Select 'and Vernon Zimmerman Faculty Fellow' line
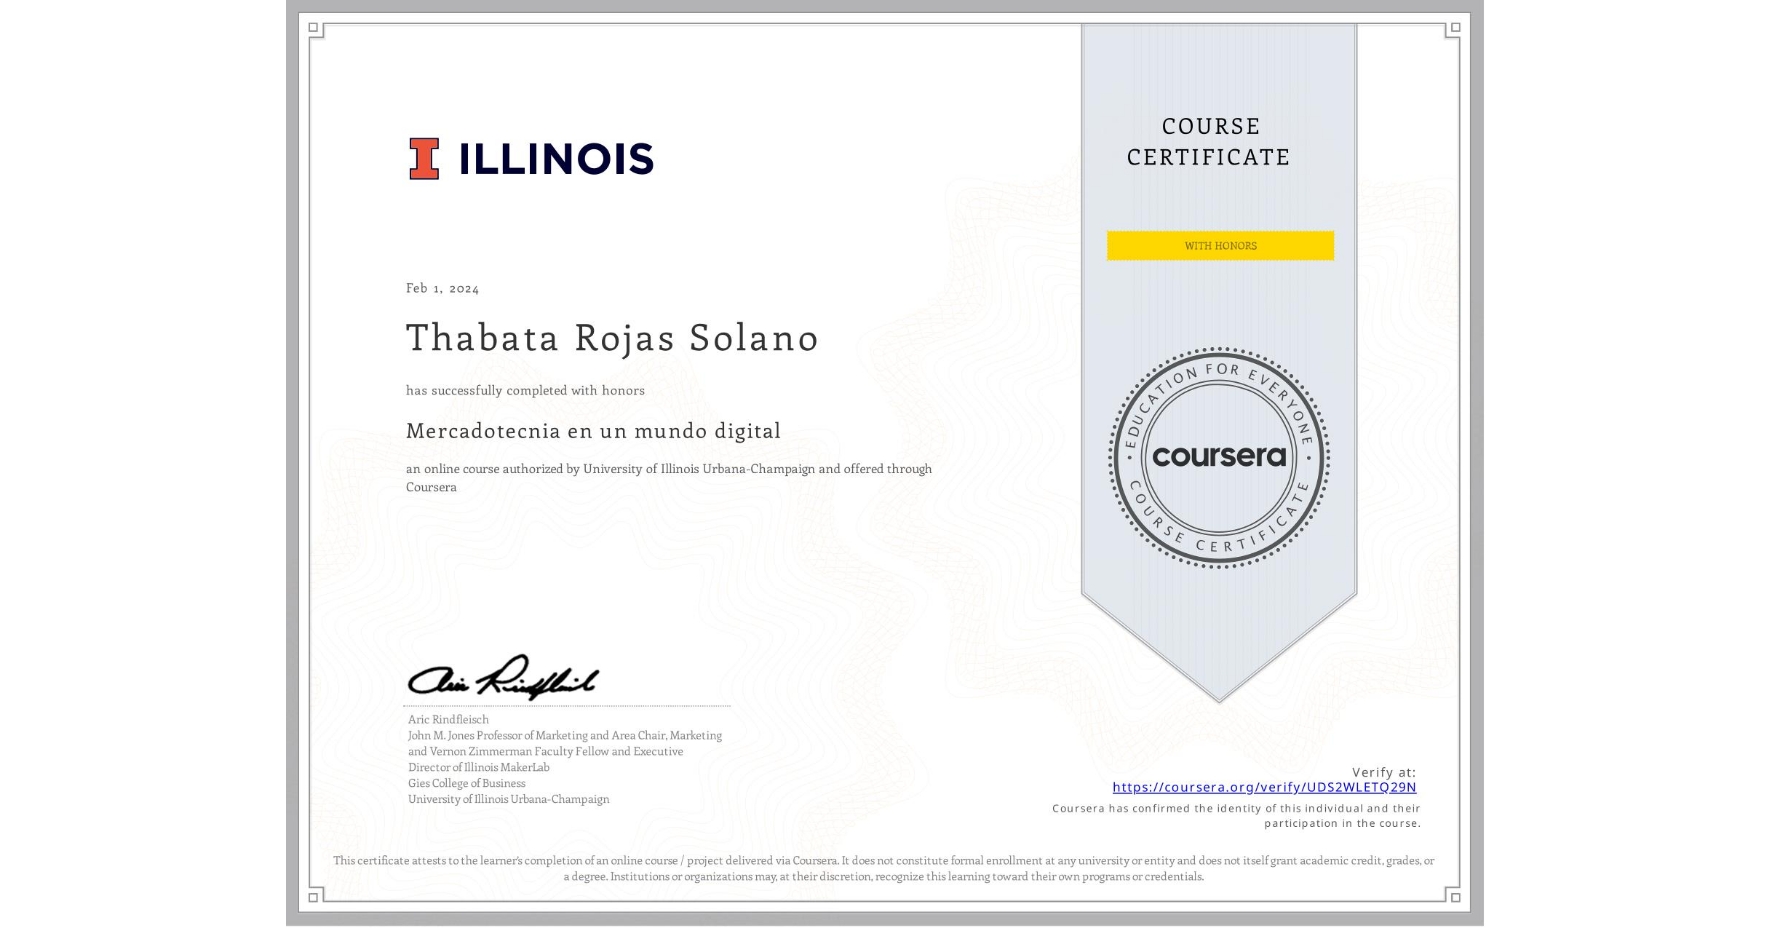 tap(546, 751)
